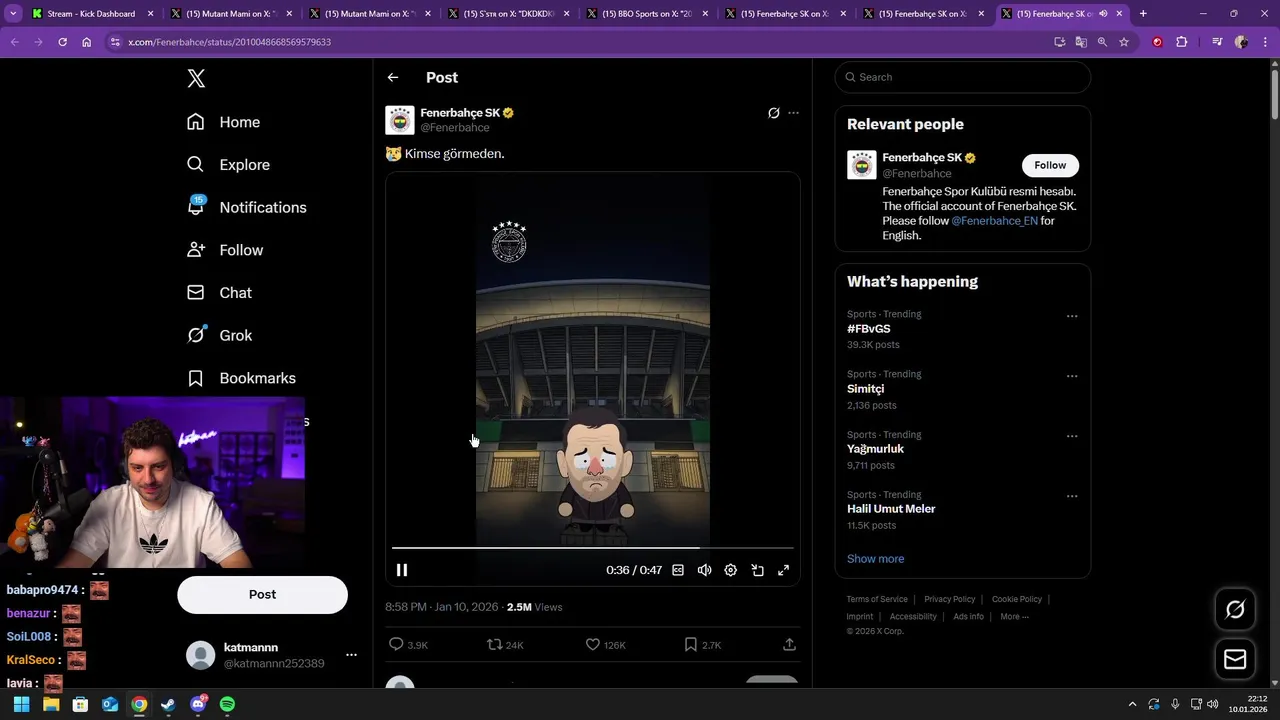The height and width of the screenshot is (720, 1280).
Task: Click Show more under trends
Action: [x=875, y=559]
